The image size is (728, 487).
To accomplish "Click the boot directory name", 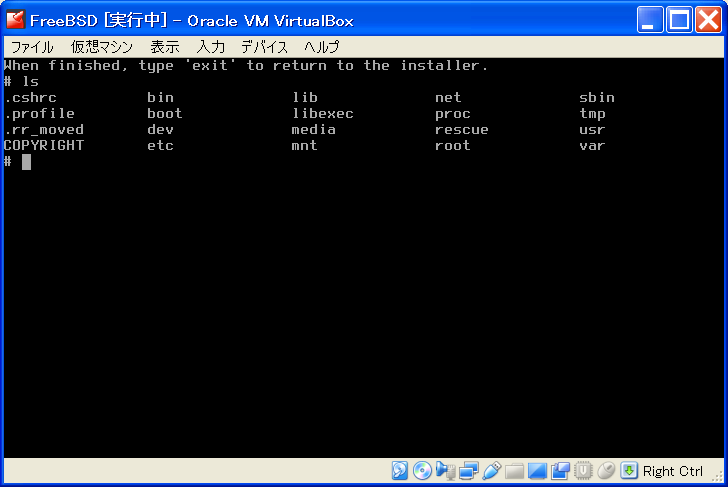I will [x=165, y=113].
